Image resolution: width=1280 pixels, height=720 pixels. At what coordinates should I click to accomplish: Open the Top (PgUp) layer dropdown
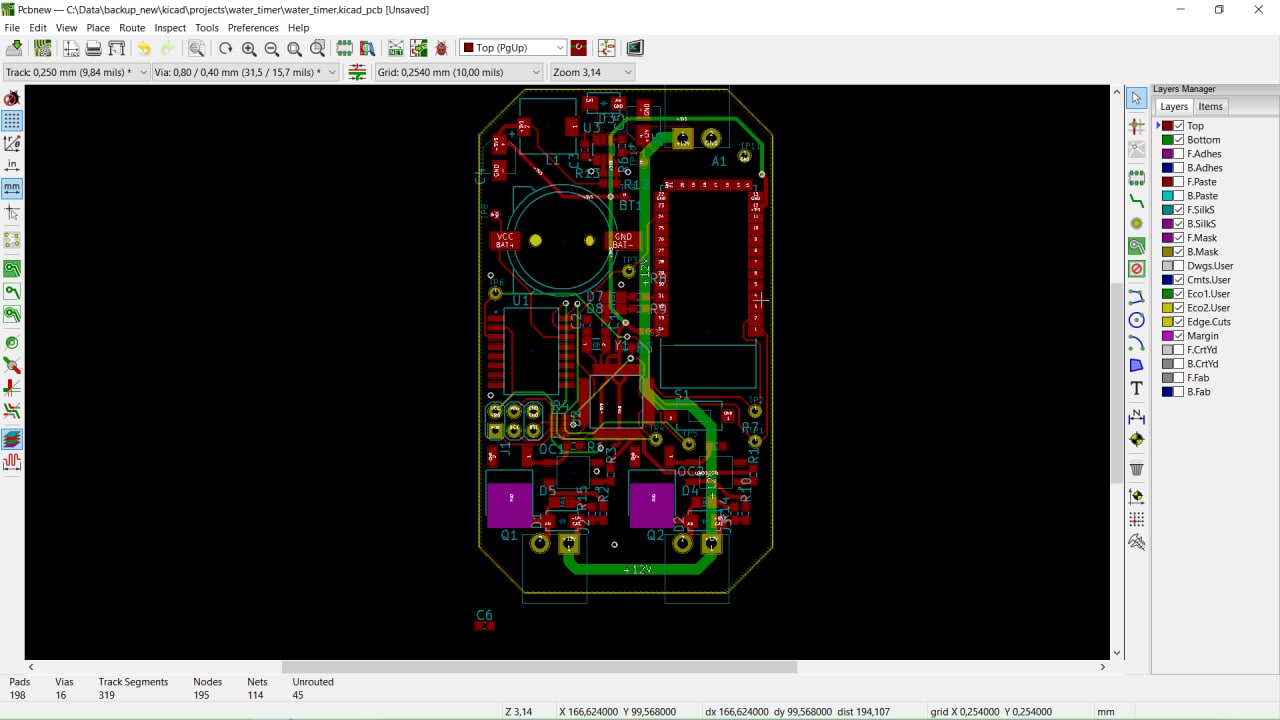point(513,48)
